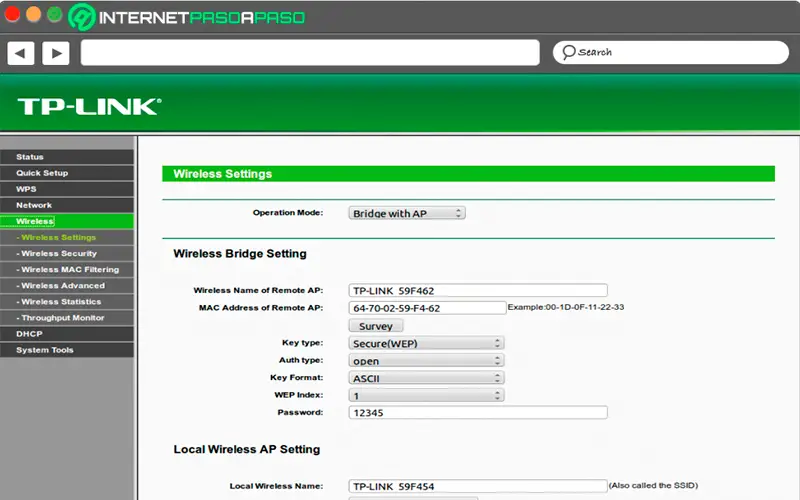
Task: Click the 'MAC Address of Remote AP:' label
Action: [x=261, y=308]
